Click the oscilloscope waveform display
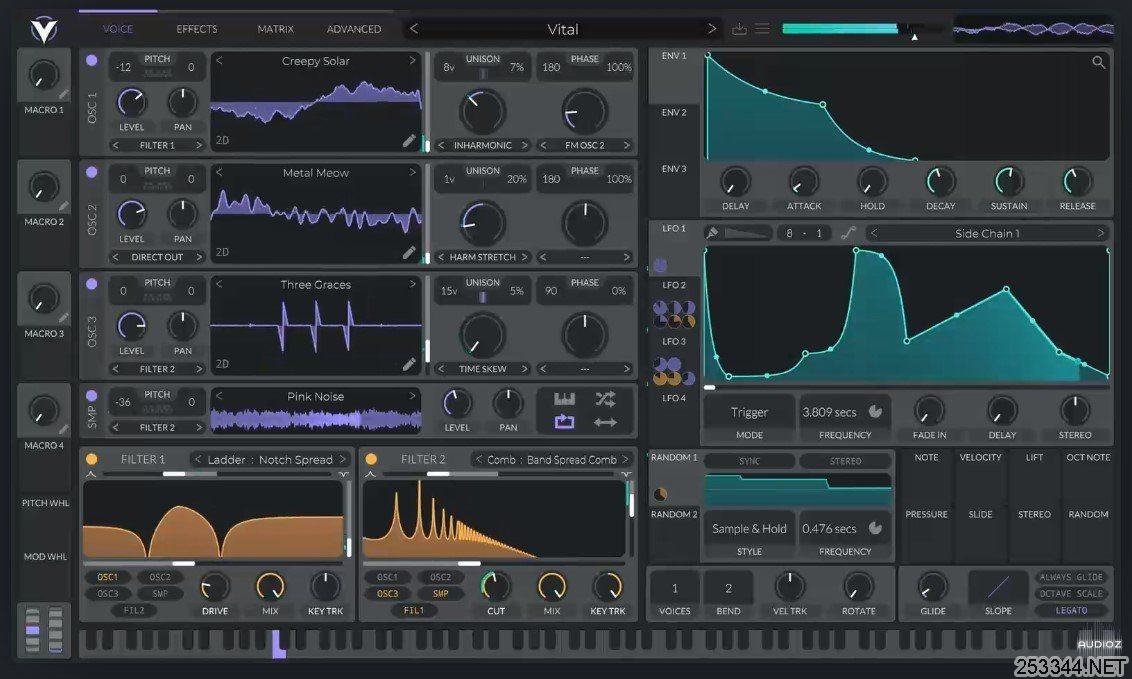 pos(1033,30)
